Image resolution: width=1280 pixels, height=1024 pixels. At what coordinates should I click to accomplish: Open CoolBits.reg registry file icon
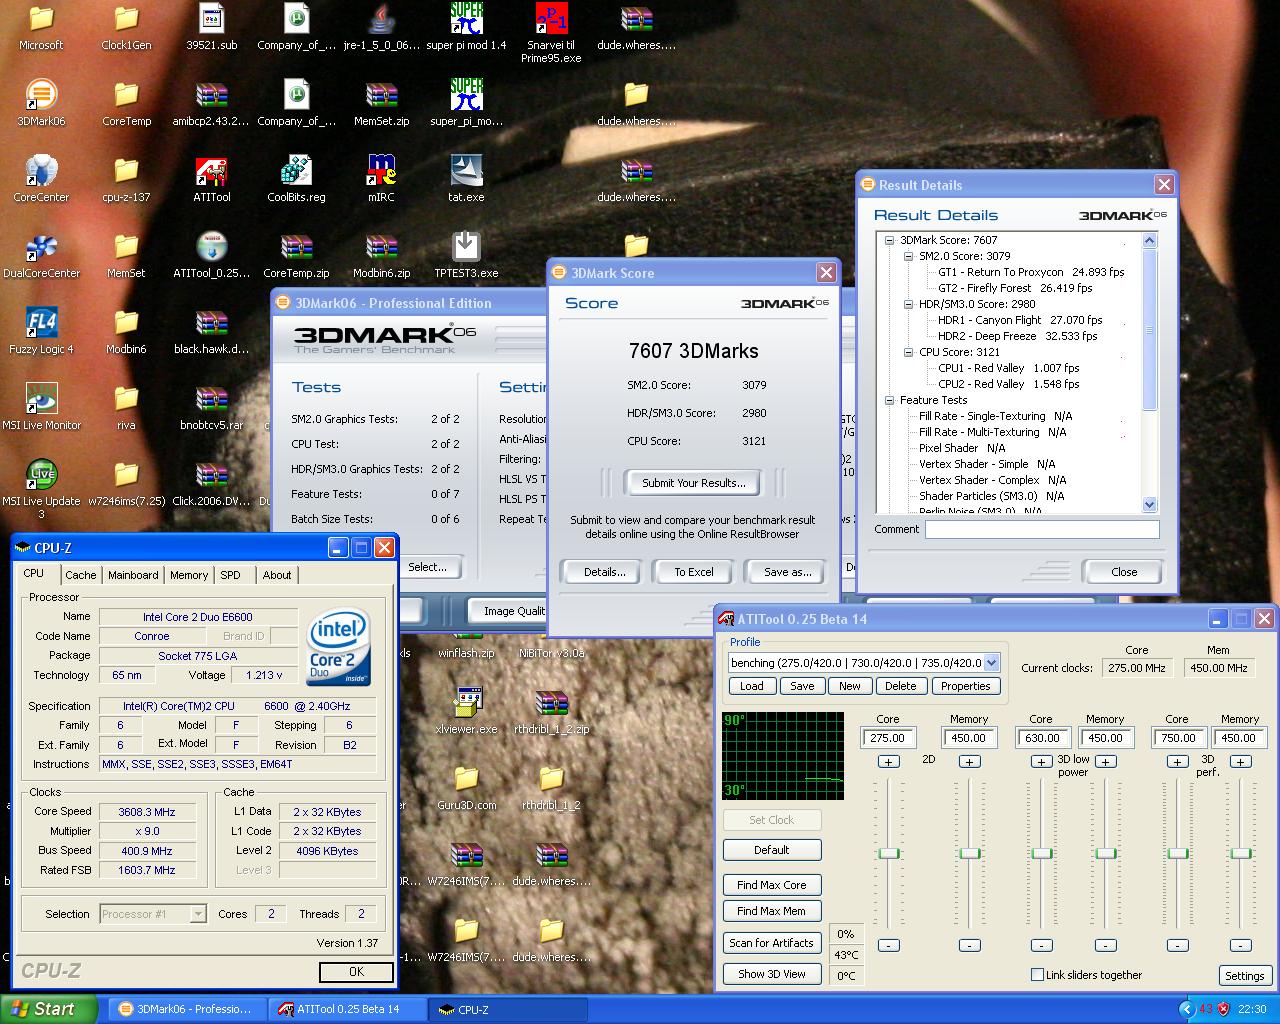click(296, 178)
